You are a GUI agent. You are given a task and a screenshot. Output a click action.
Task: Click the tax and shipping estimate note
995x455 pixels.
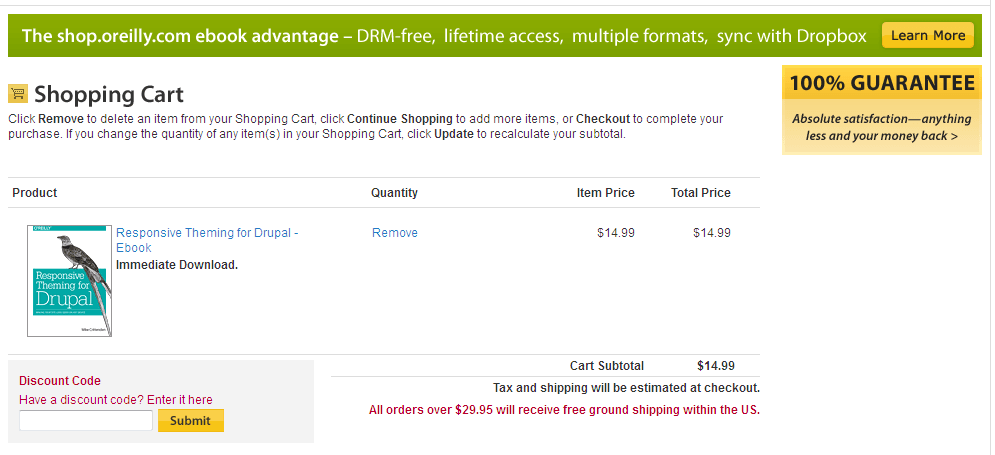click(x=626, y=388)
